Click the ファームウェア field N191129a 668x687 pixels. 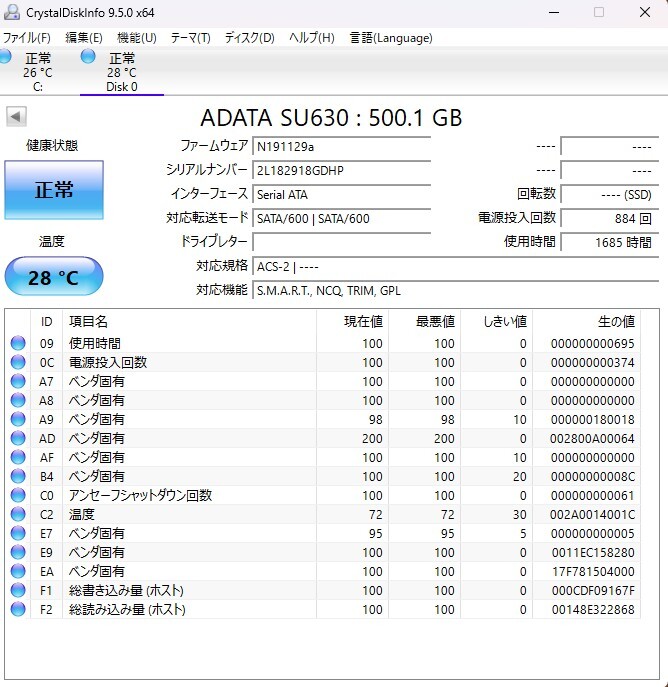click(342, 146)
